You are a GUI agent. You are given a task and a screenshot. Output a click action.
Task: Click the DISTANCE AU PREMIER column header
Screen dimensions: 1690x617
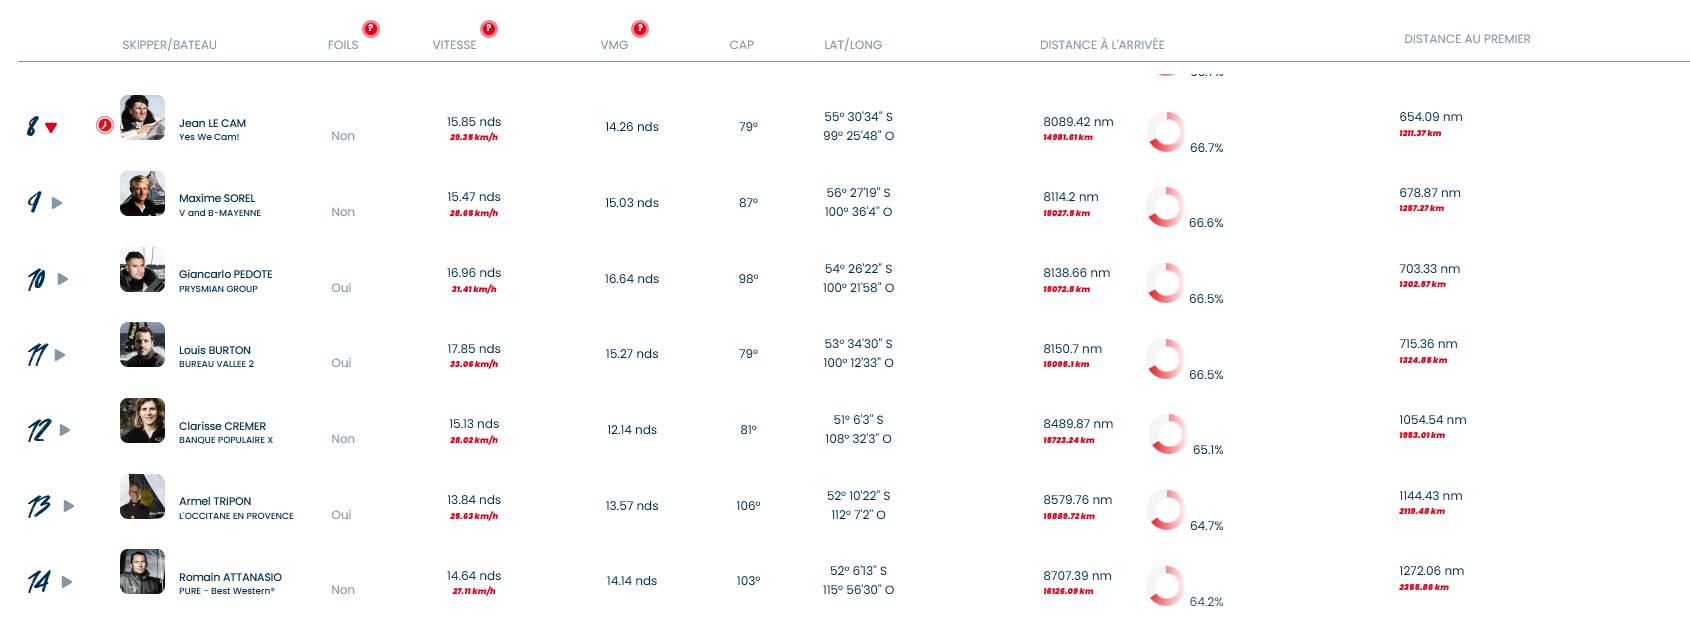(x=1467, y=39)
